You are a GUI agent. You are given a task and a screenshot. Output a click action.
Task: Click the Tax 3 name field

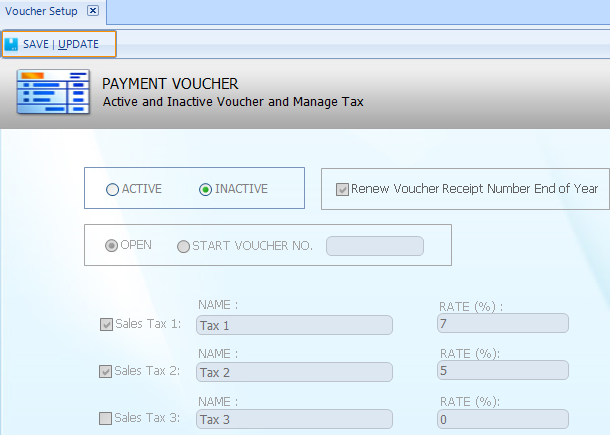click(294, 419)
